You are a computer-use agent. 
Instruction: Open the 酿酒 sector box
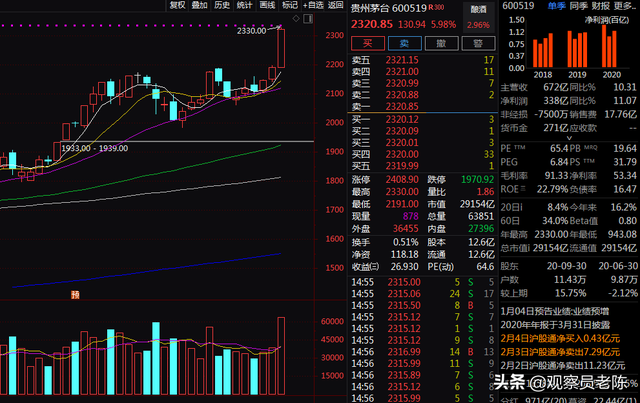(478, 17)
